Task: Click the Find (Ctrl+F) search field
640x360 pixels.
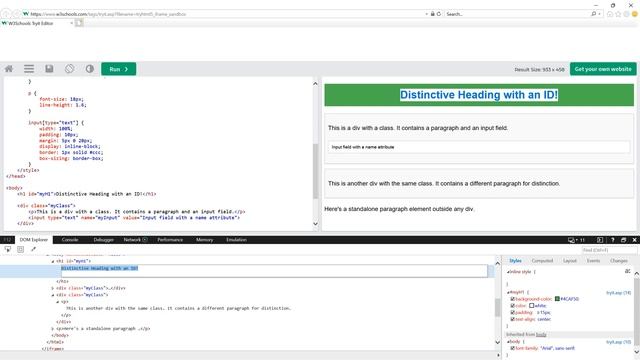Action: pos(609,250)
